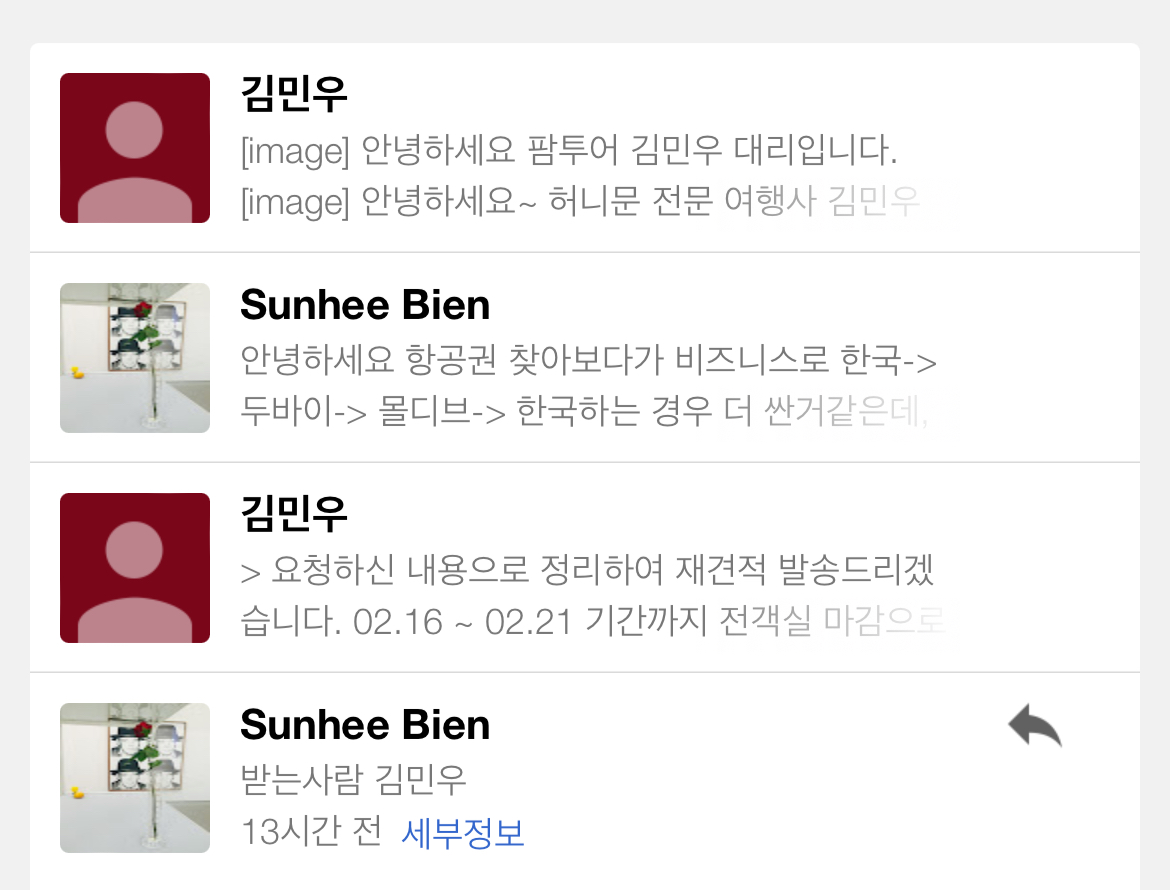Click the 13시간 전 timestamp
1170x890 pixels.
[x=311, y=832]
